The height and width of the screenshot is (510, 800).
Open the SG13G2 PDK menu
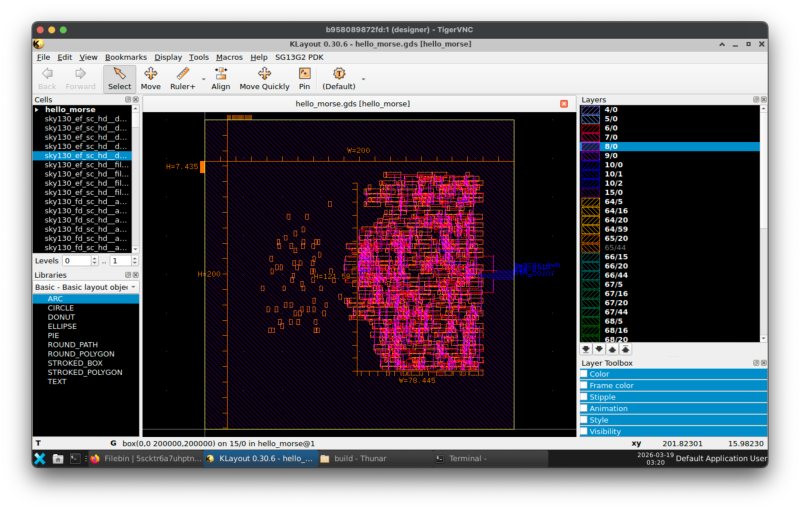(299, 57)
